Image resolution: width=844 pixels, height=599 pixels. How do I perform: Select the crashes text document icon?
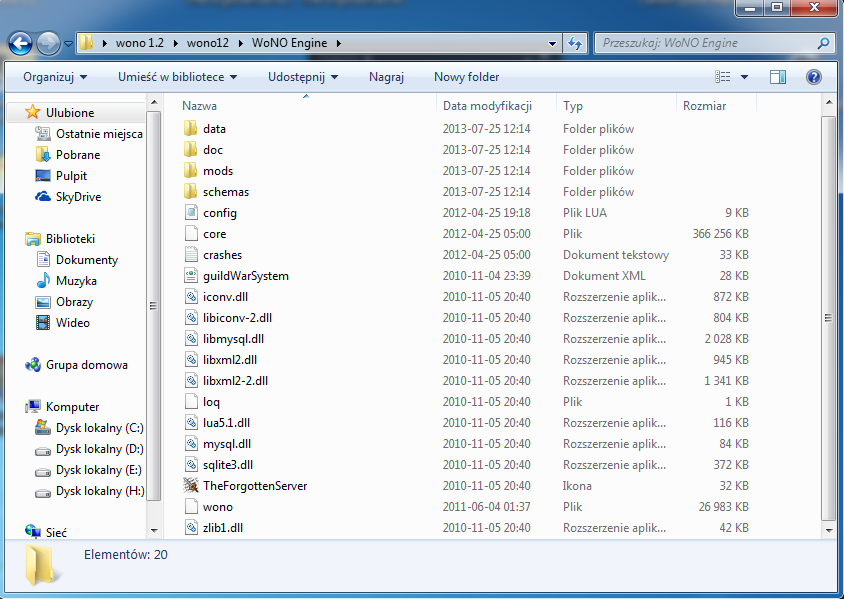191,255
